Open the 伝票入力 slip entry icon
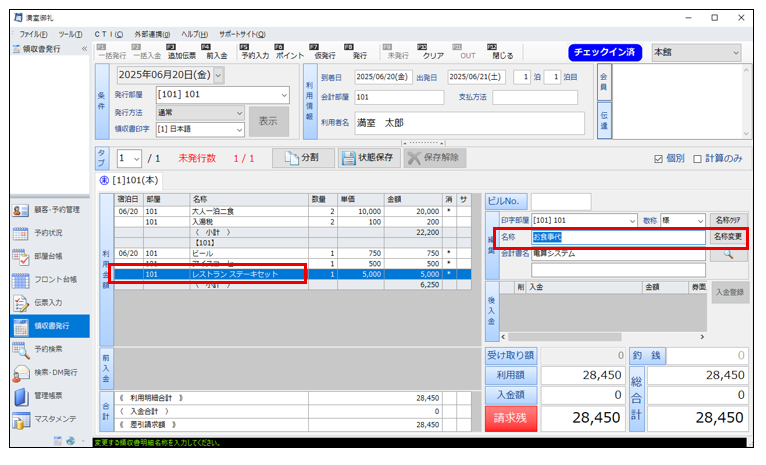This screenshot has height=465, width=766. pos(48,302)
